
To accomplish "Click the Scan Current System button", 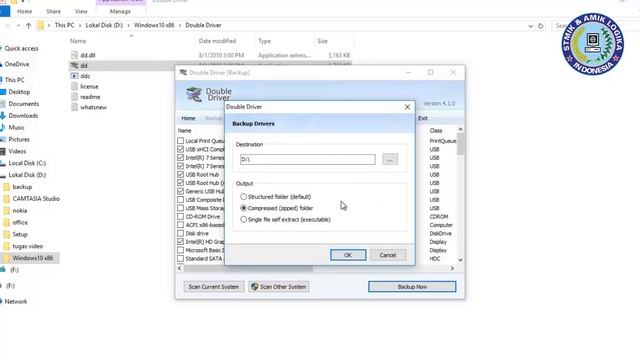I will tap(213, 287).
